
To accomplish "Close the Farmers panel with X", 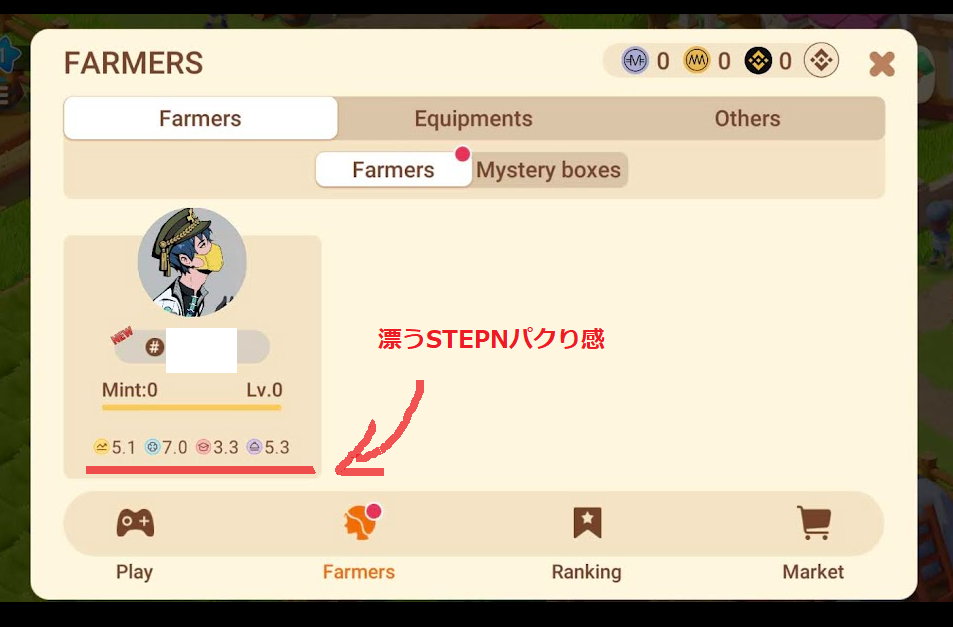I will pyautogui.click(x=881, y=64).
